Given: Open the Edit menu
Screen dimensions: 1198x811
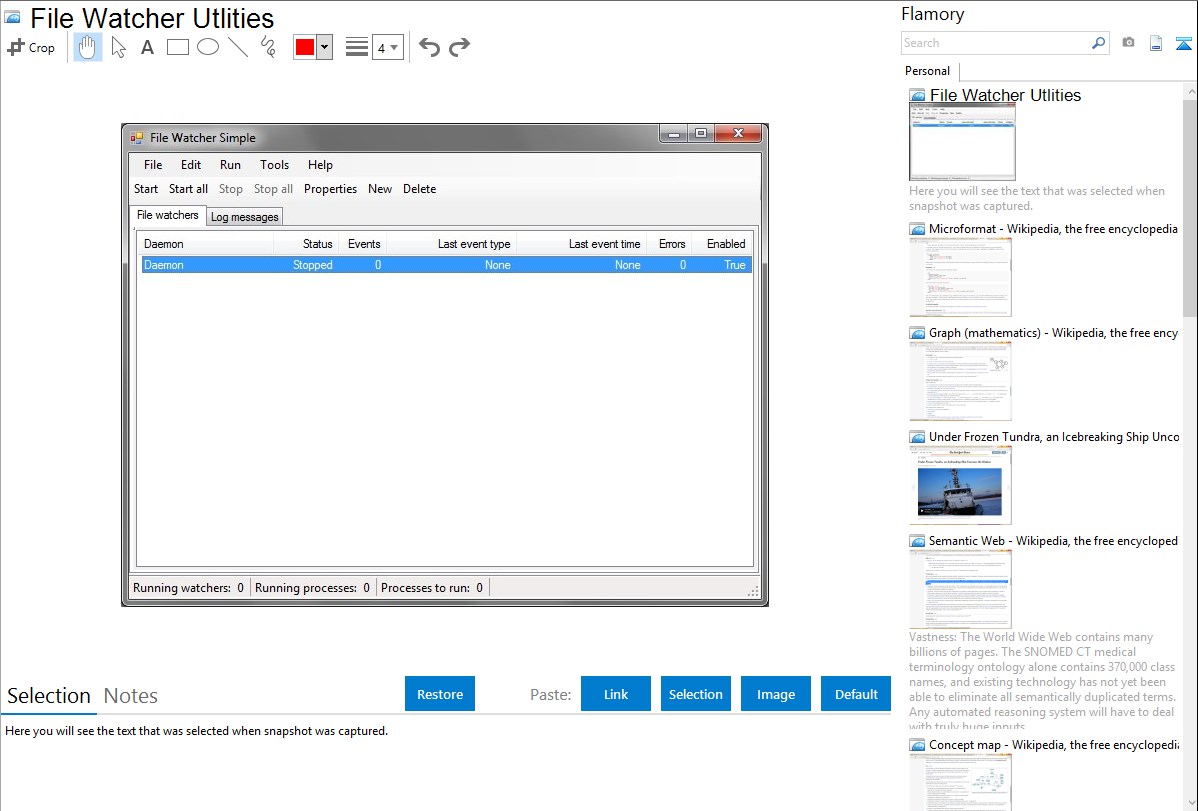Looking at the screenshot, I should [x=191, y=164].
